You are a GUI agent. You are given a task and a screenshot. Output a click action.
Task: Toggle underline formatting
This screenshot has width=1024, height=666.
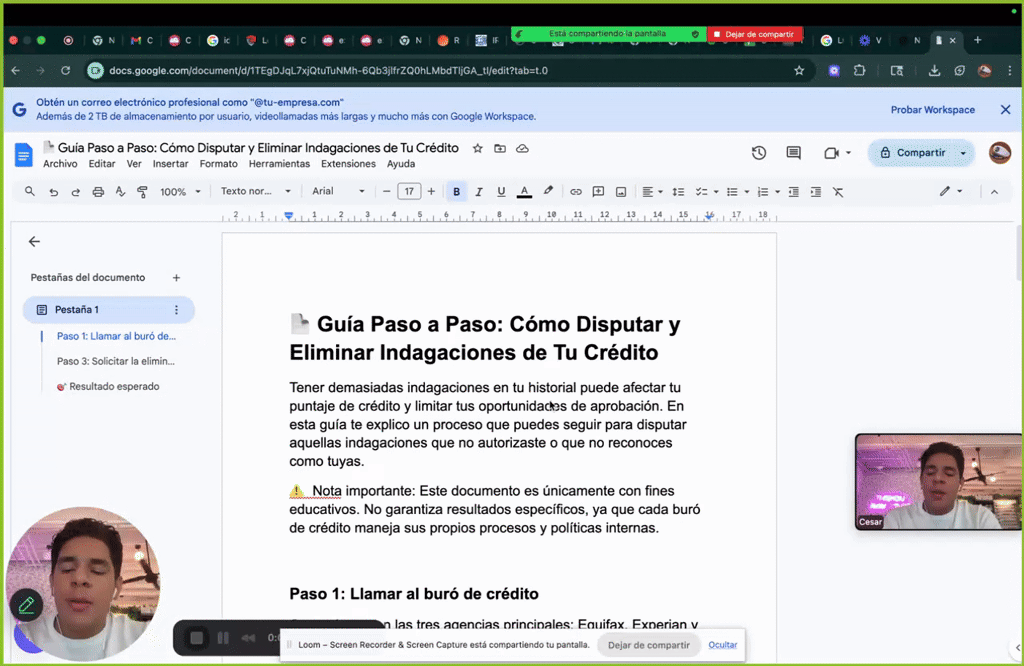tap(500, 191)
